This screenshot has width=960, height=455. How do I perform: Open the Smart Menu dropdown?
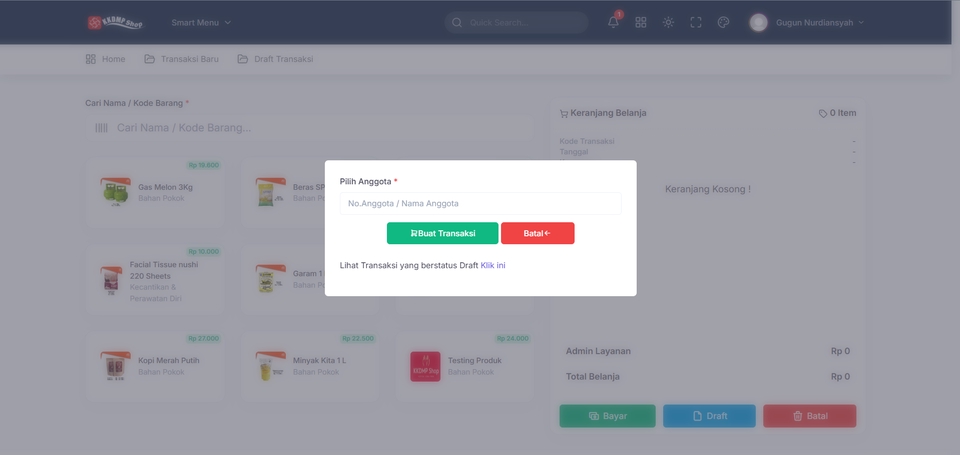coord(201,23)
